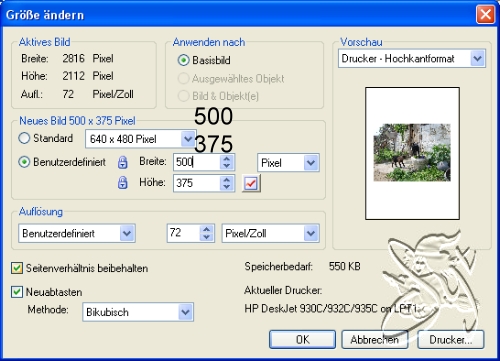Viewport: 500px width, 361px height.
Task: Click into the Höhe input field
Action: tap(197, 183)
